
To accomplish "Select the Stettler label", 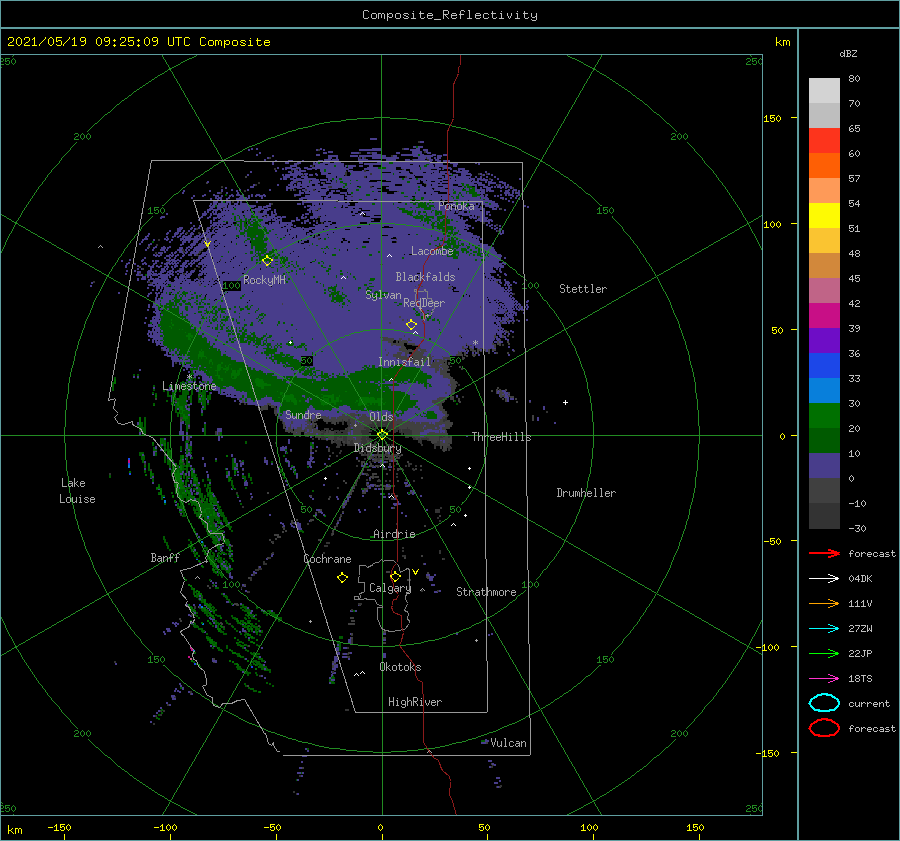I will point(583,289).
